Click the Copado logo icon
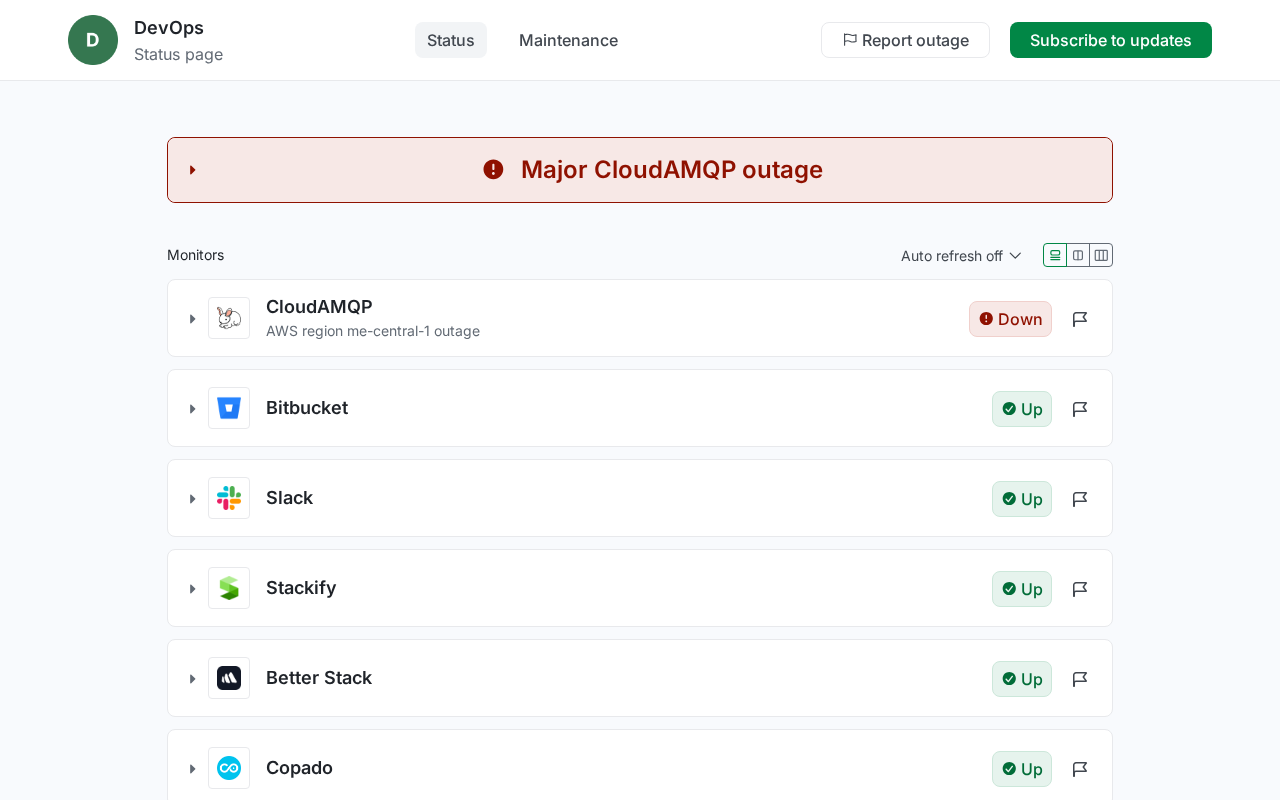 (229, 768)
